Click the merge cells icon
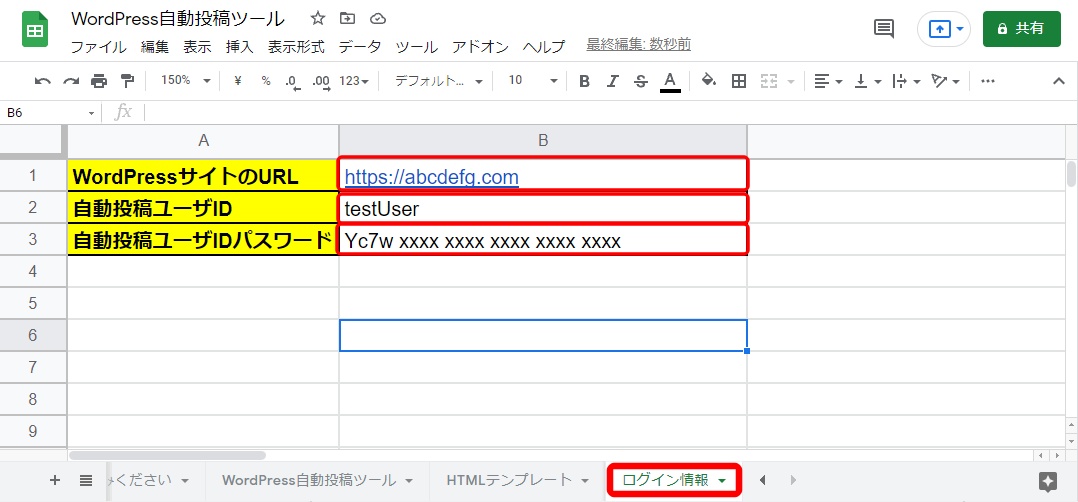The height and width of the screenshot is (502, 1078). point(769,81)
